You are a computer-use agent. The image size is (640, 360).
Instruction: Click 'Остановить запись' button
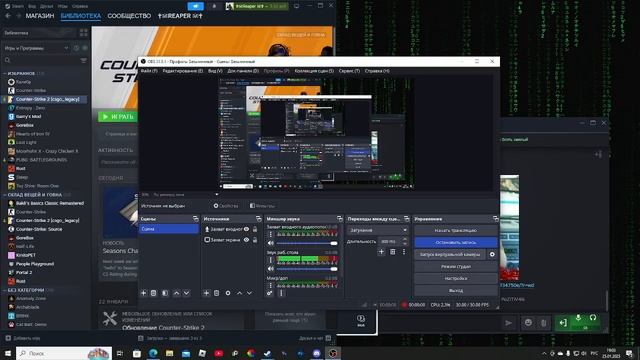[456, 242]
